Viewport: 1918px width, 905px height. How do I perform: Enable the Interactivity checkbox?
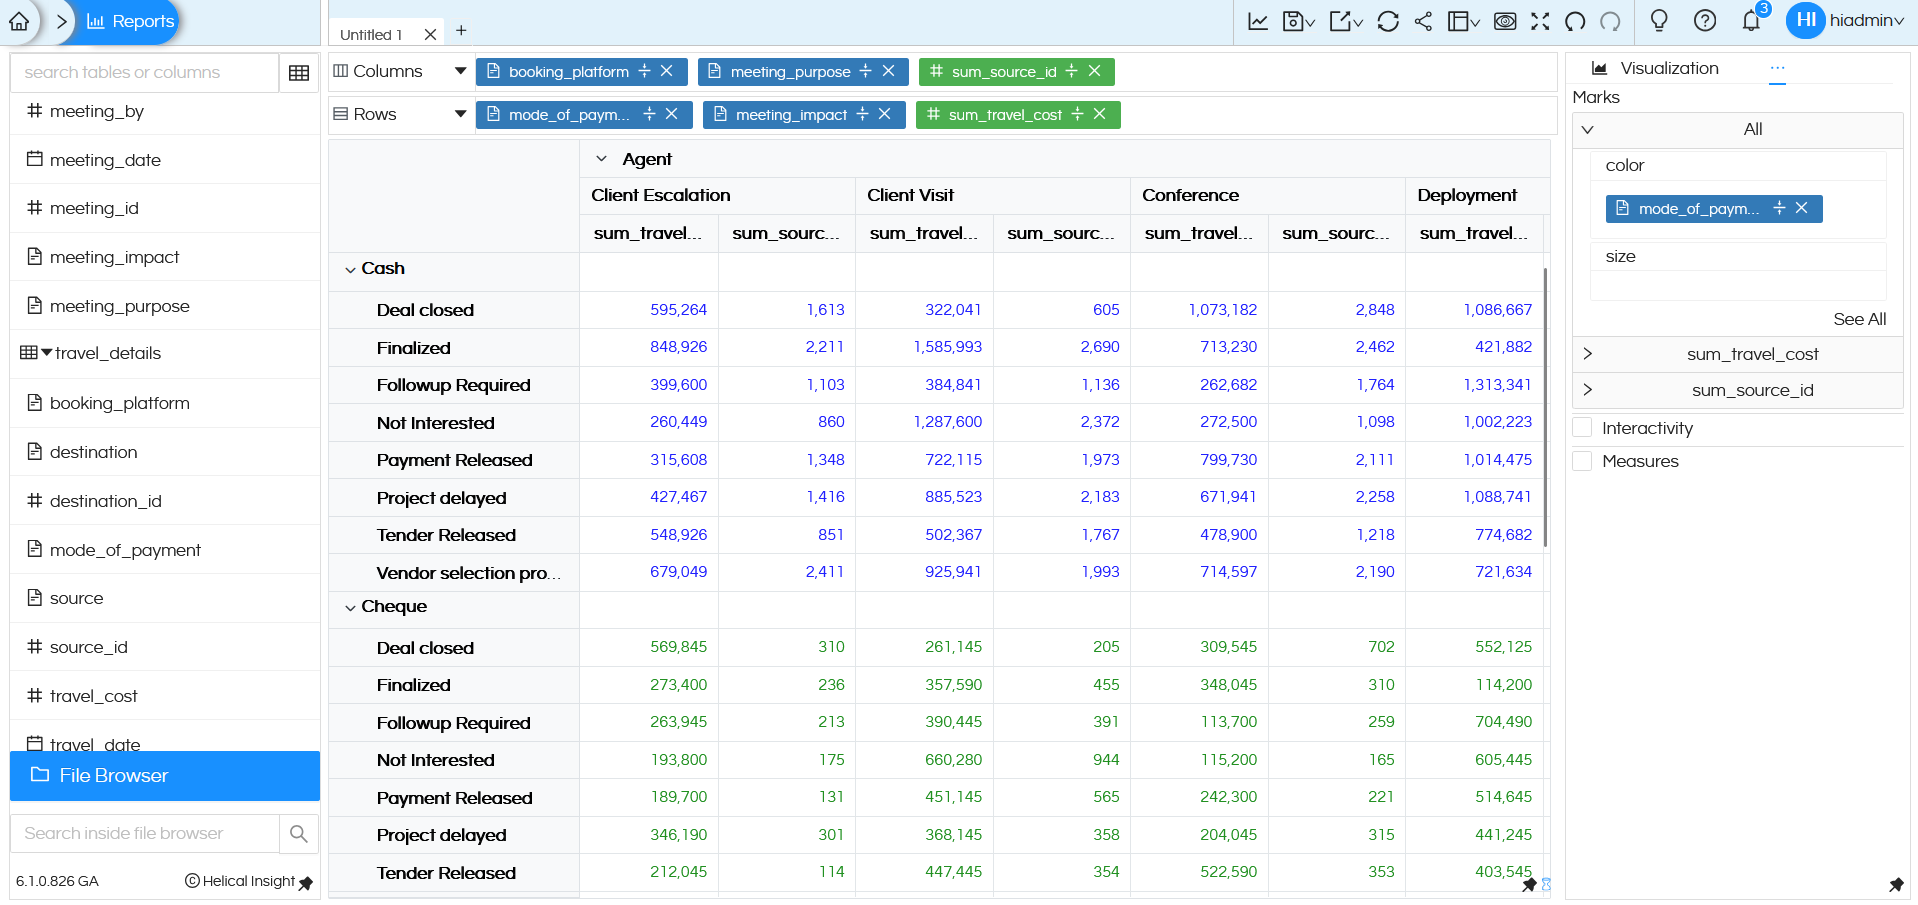[1582, 428]
